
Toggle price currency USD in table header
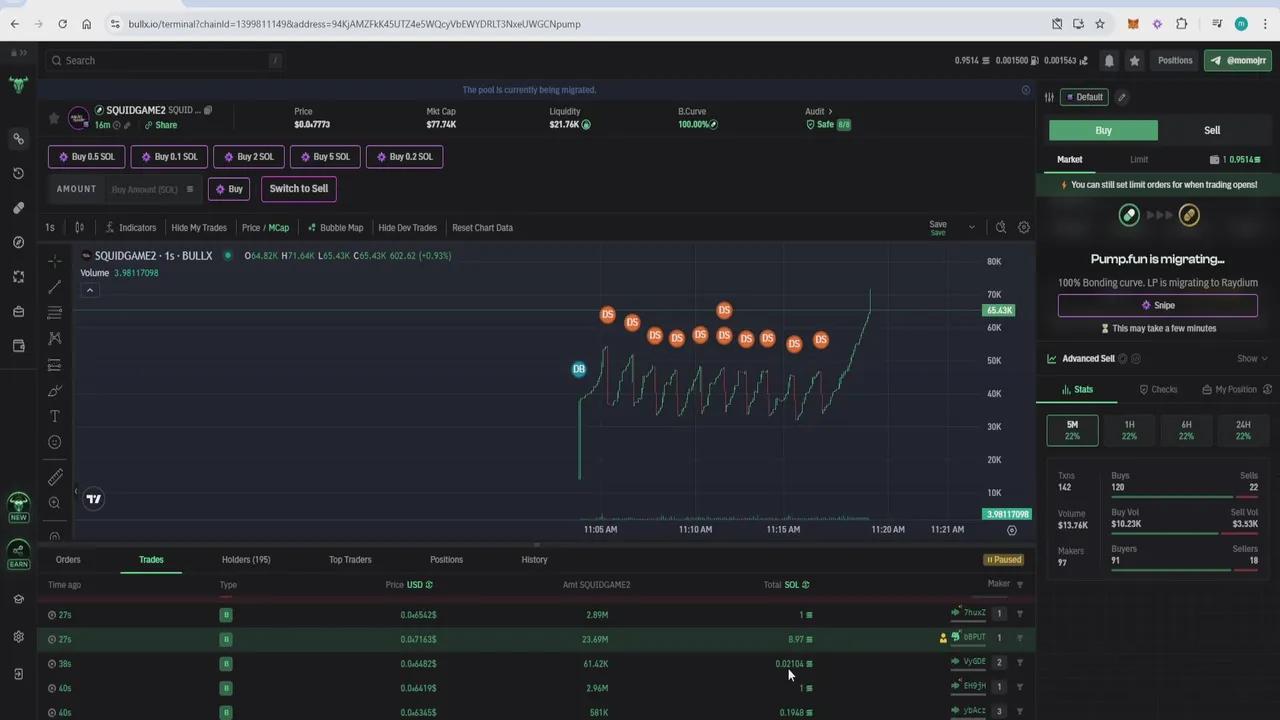(x=419, y=585)
